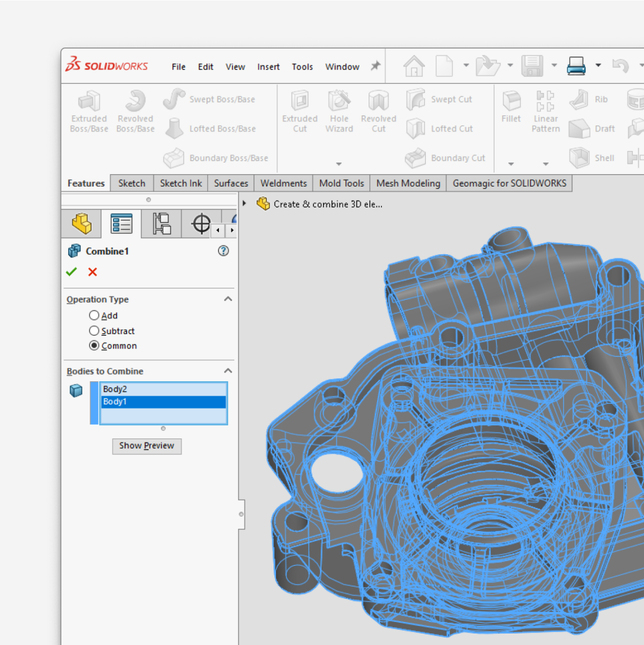Open the Tools menu
Viewport: 644px width, 645px height.
[302, 67]
